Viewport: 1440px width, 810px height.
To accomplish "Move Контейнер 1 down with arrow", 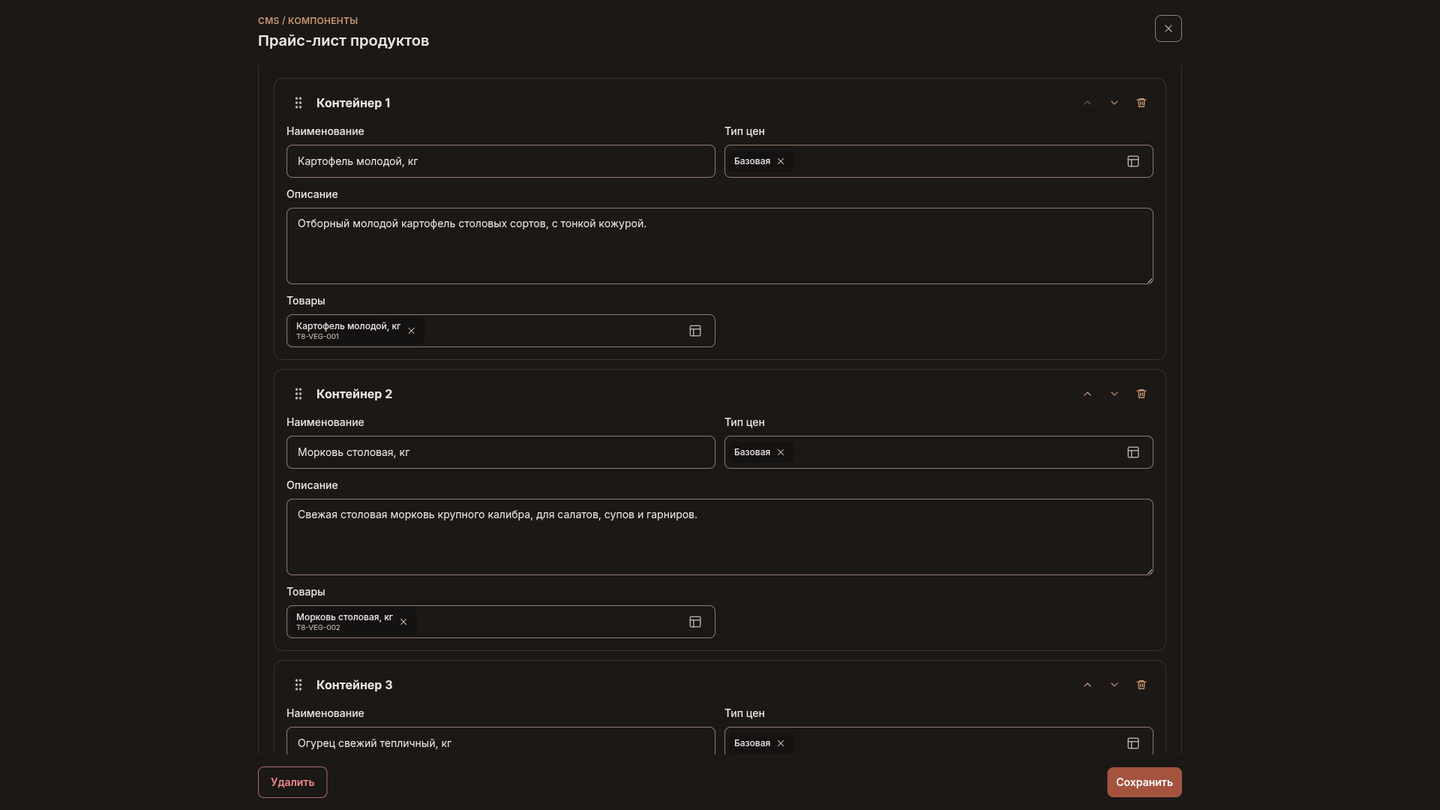I will tap(1114, 103).
